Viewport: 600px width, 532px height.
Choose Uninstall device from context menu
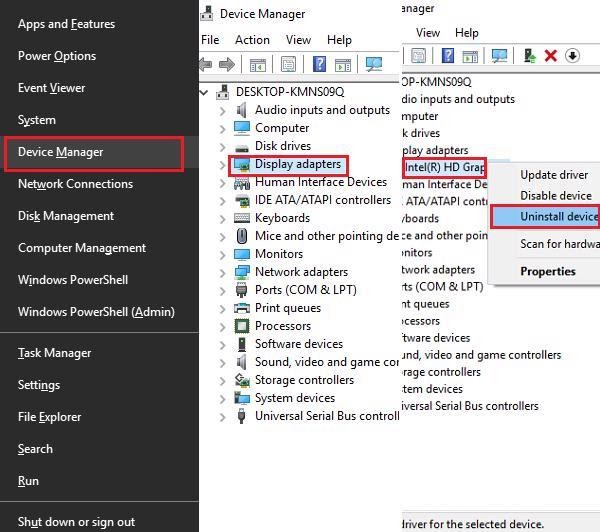point(558,216)
